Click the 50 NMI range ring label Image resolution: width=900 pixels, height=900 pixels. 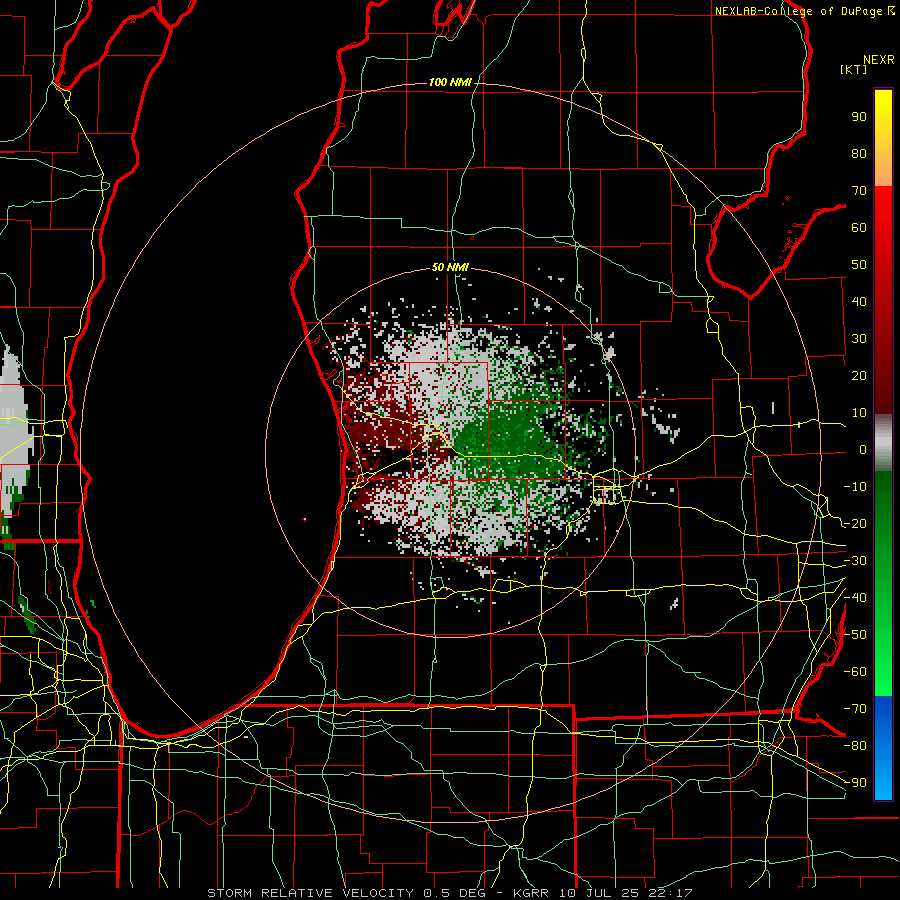click(x=450, y=267)
